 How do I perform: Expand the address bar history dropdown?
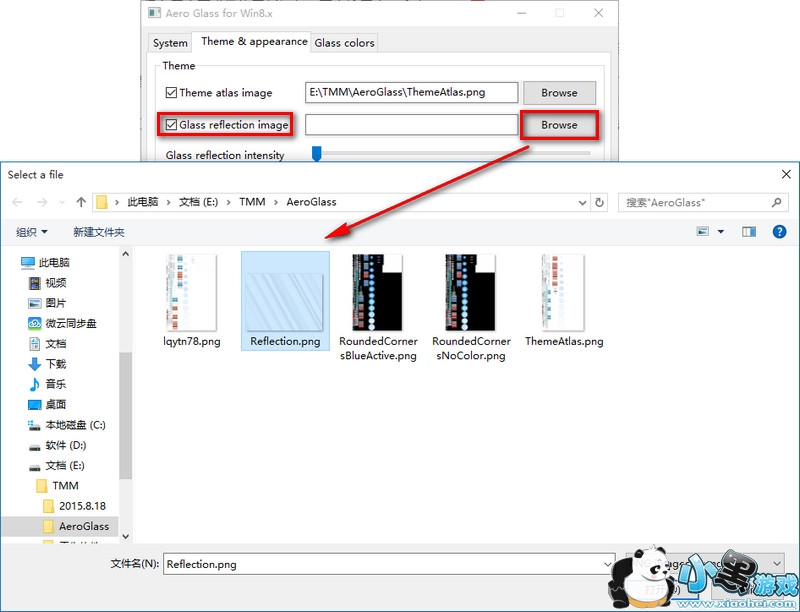coord(582,202)
